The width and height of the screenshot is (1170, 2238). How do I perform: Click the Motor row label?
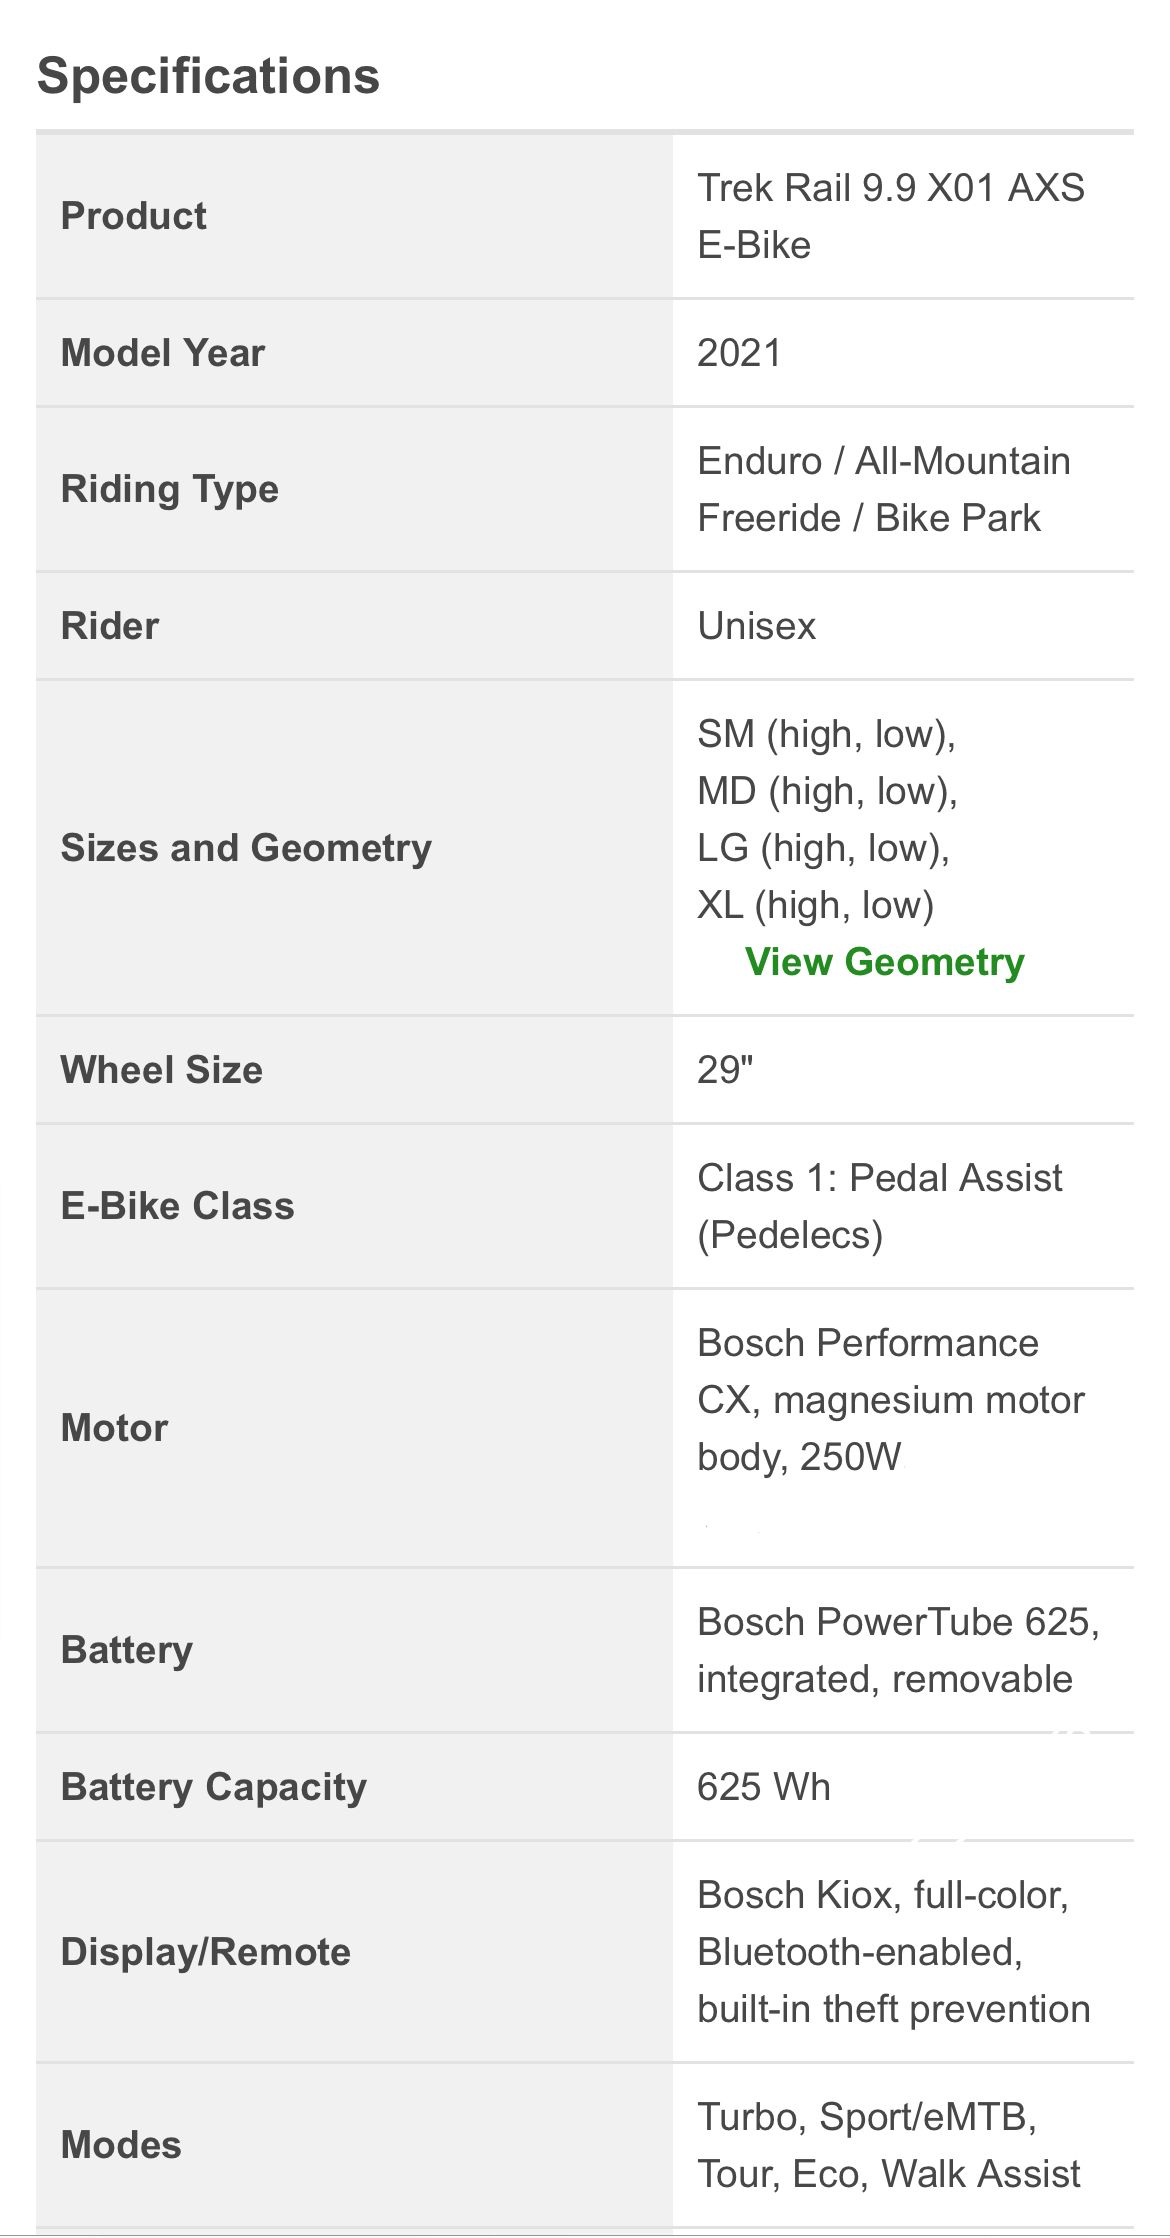coord(114,1428)
